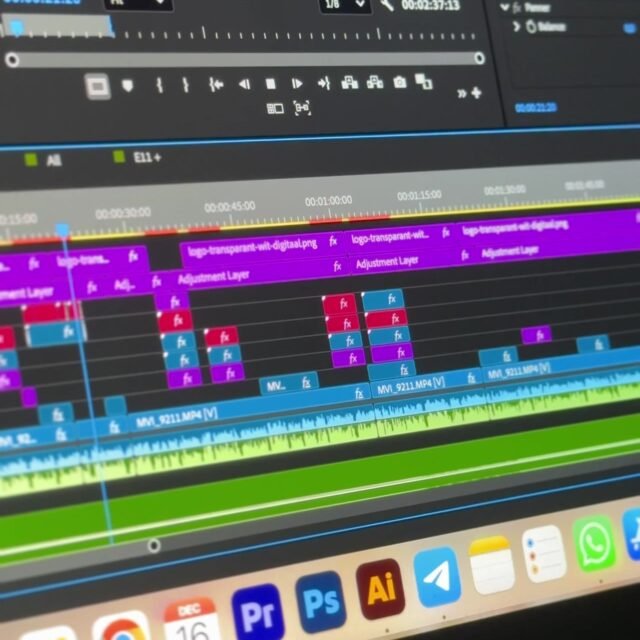Click the Premiere Pro dock icon
This screenshot has width=640, height=640.
(258, 612)
